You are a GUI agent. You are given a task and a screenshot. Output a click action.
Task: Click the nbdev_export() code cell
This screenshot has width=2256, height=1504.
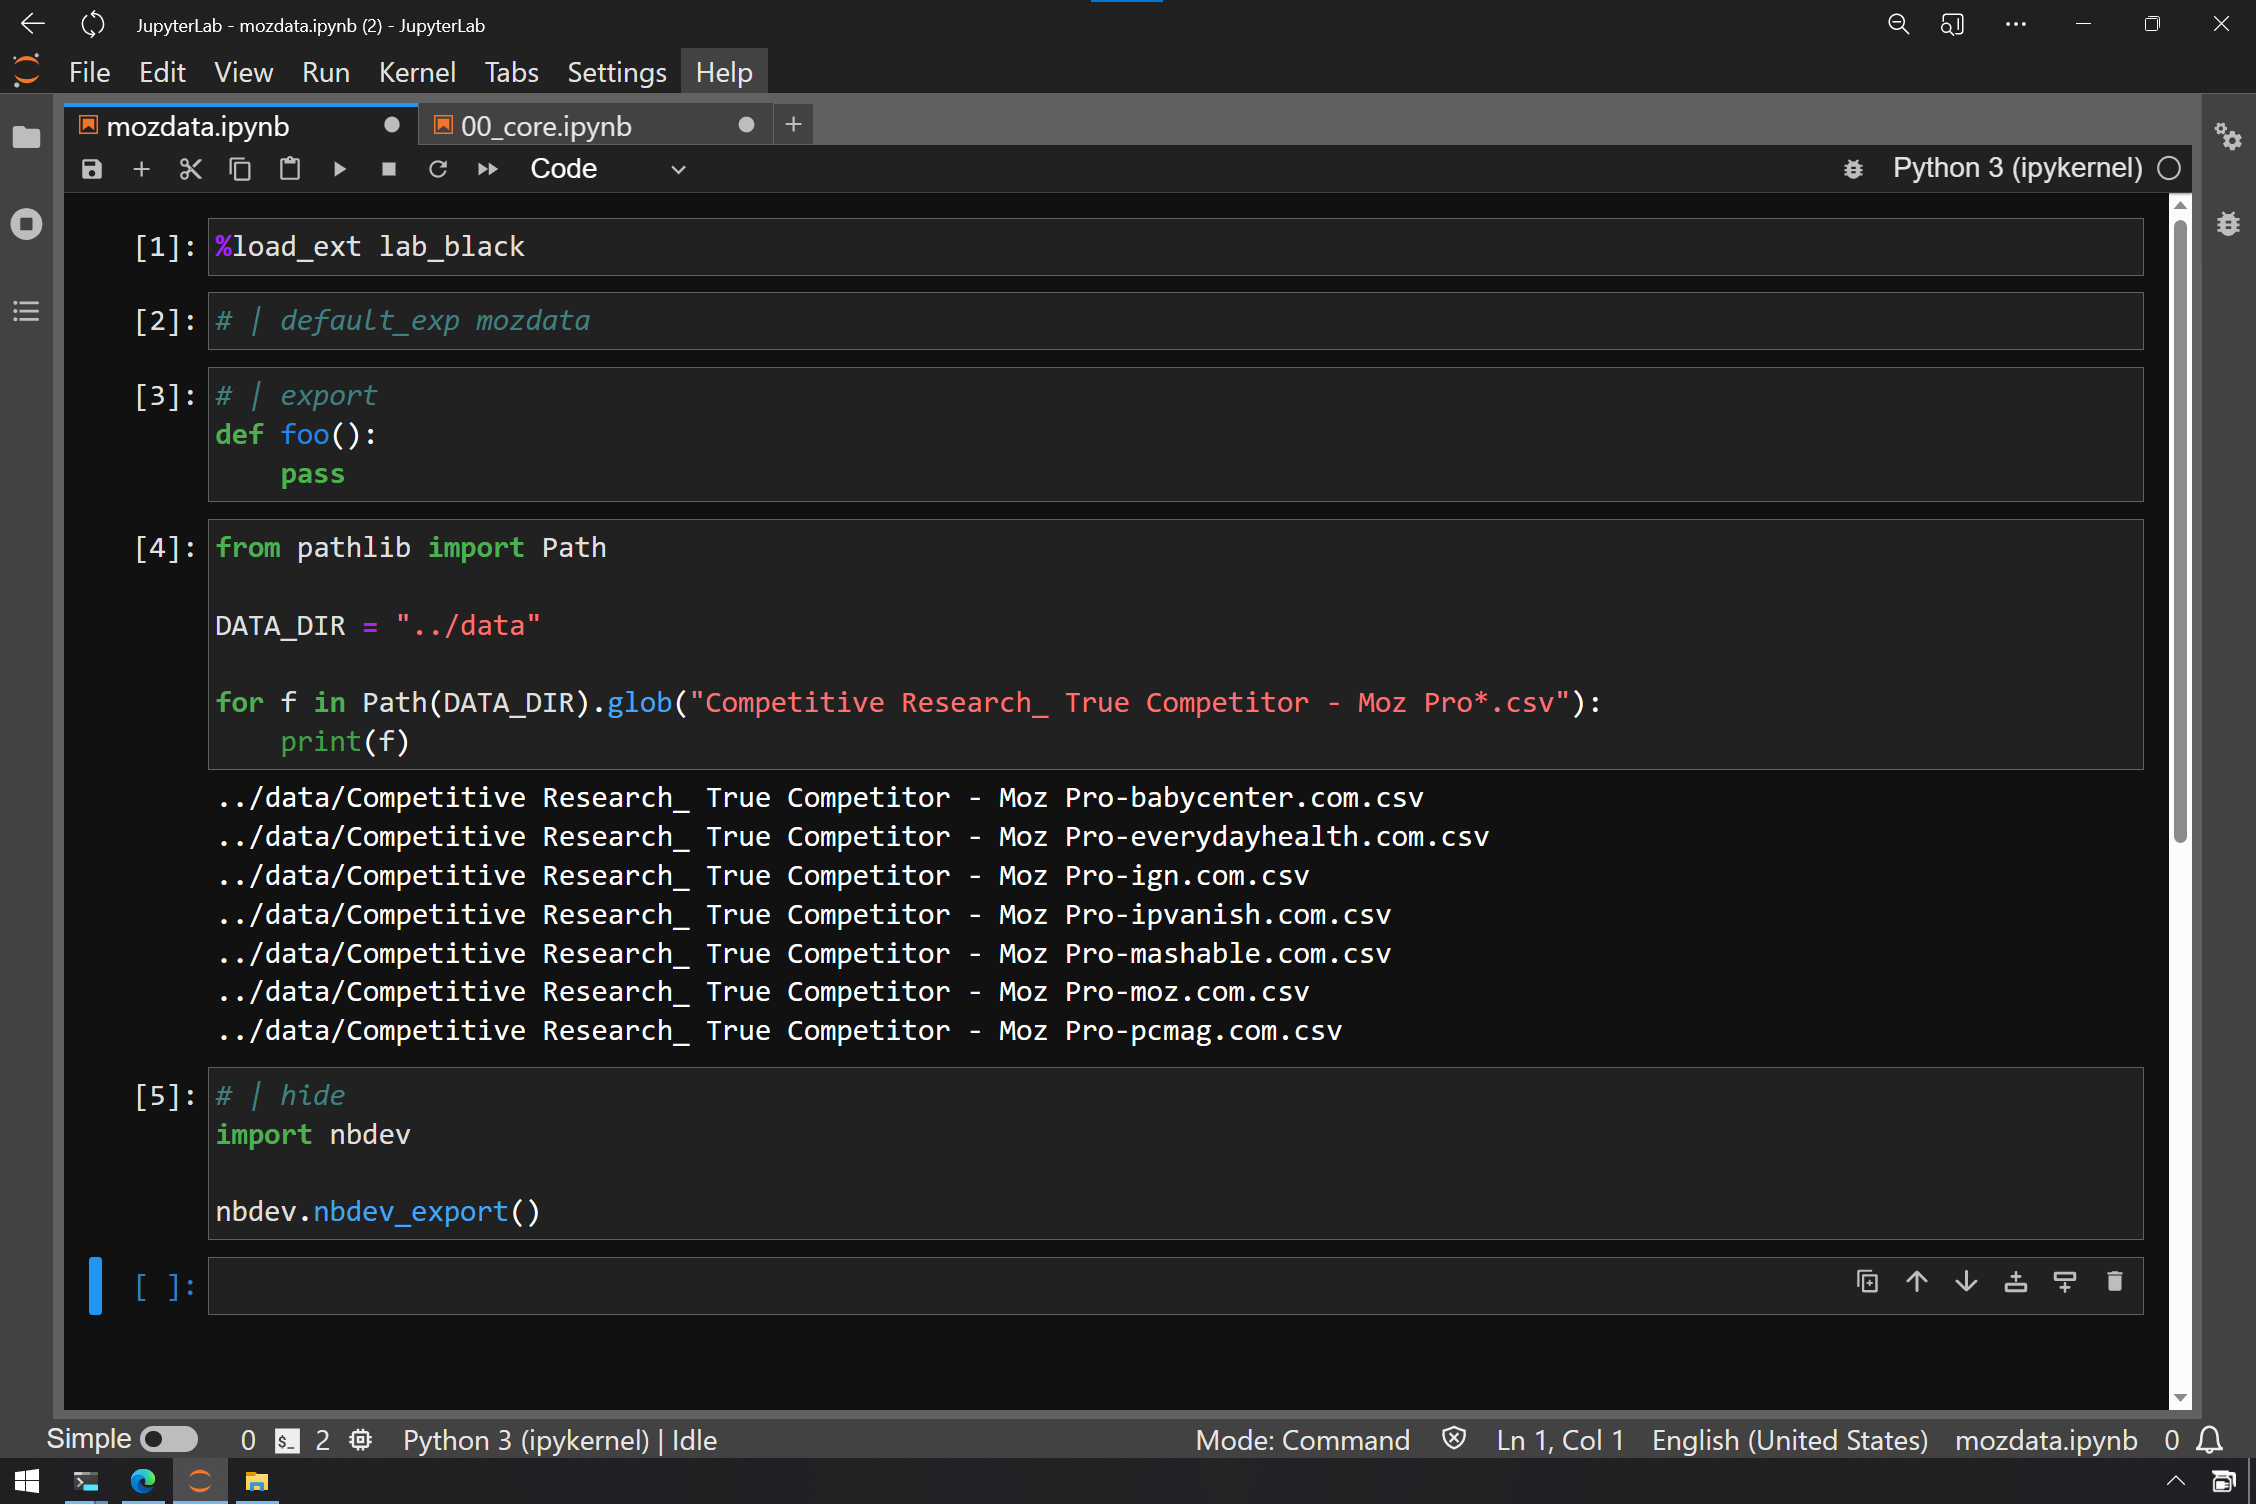[x=1175, y=1153]
